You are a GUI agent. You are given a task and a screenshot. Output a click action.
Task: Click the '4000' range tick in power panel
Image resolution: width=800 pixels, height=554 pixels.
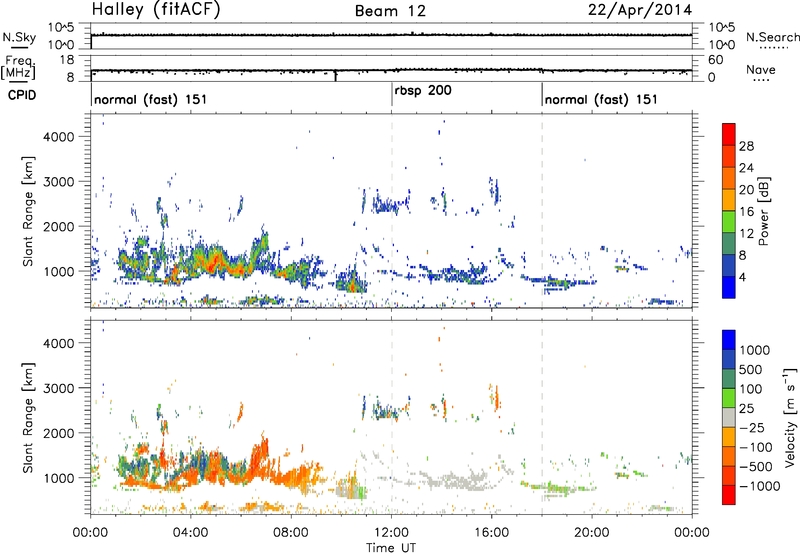coord(58,137)
